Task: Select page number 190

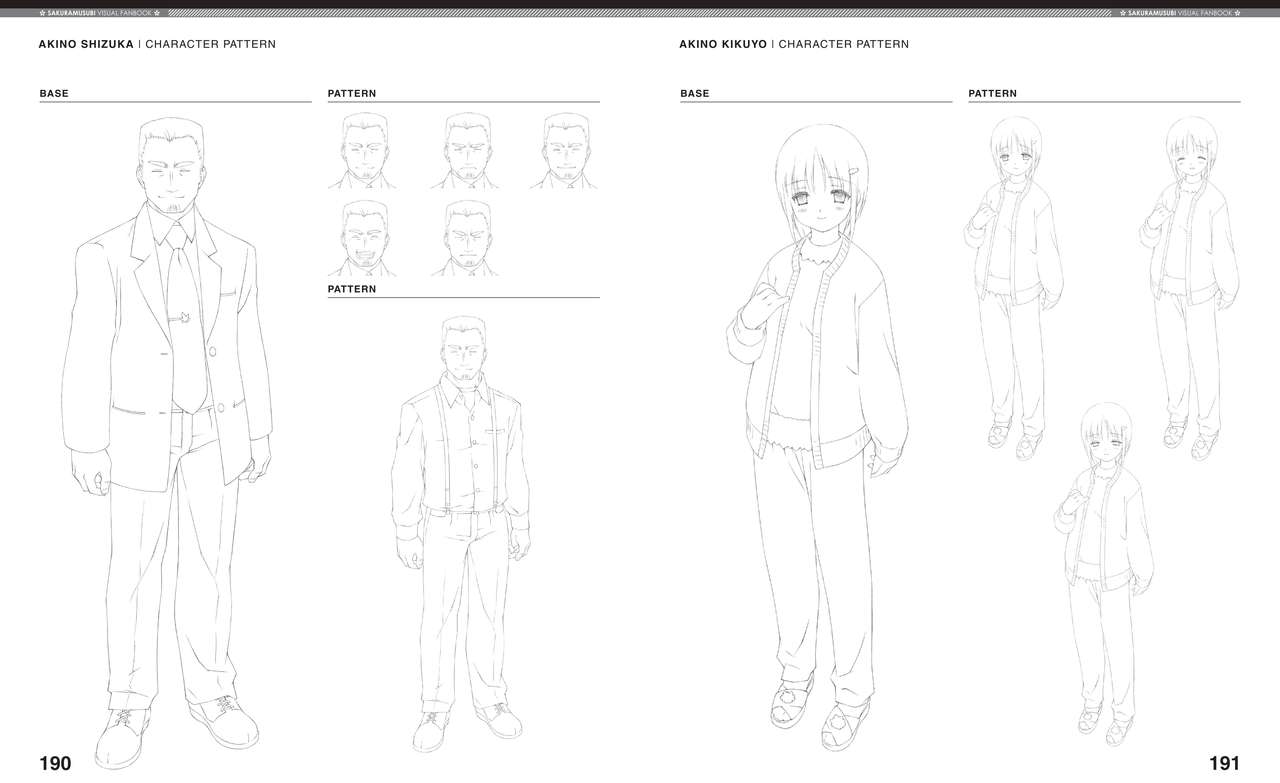Action: [x=55, y=764]
